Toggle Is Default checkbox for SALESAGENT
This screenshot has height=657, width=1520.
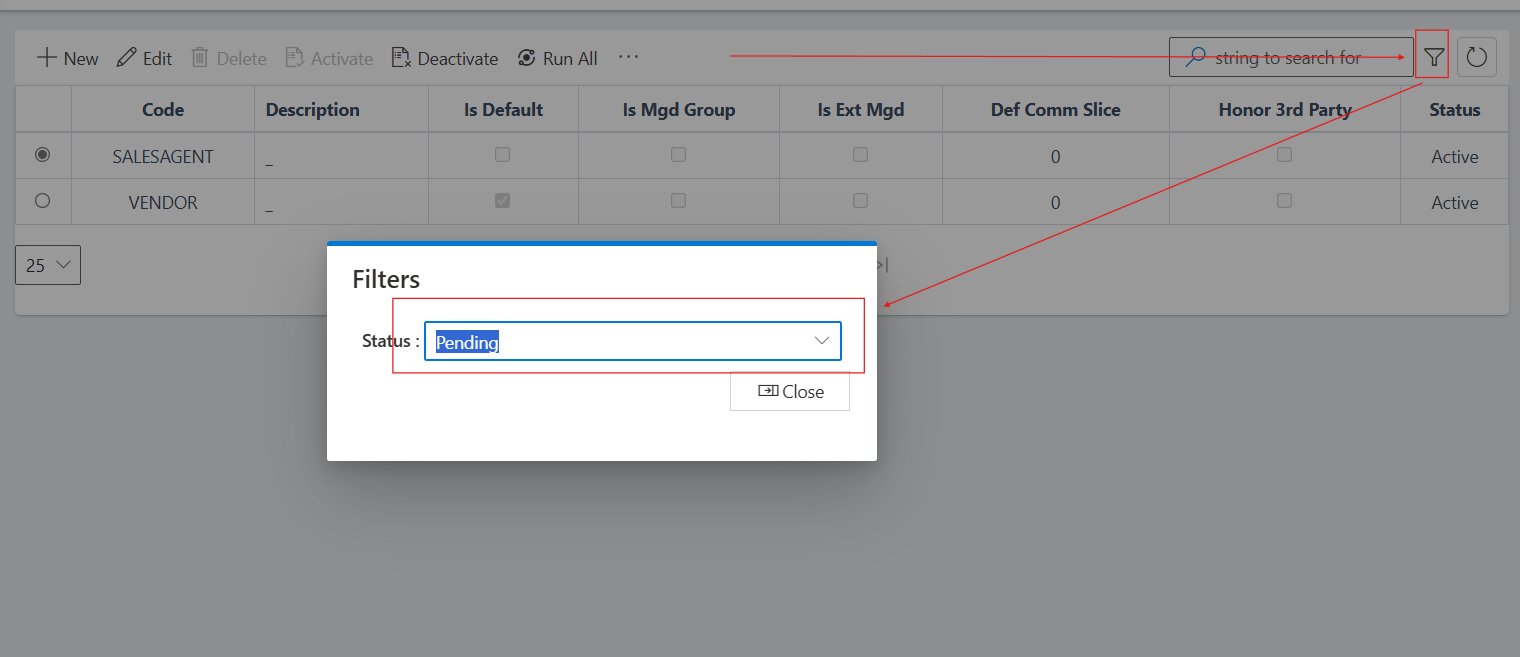[x=503, y=155]
